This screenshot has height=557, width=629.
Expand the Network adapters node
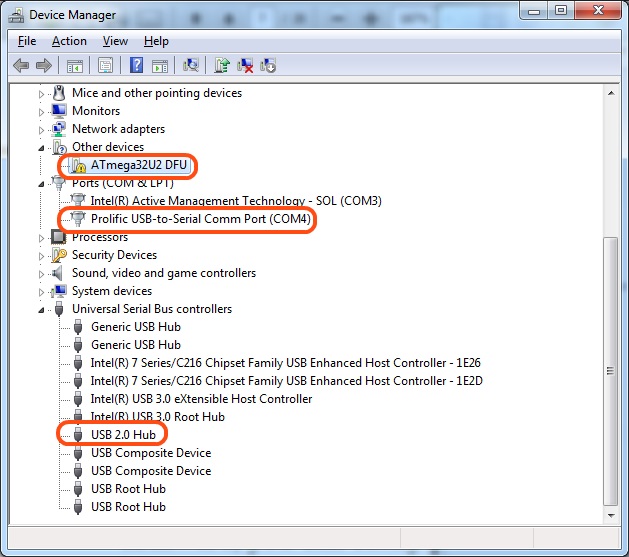[41, 130]
